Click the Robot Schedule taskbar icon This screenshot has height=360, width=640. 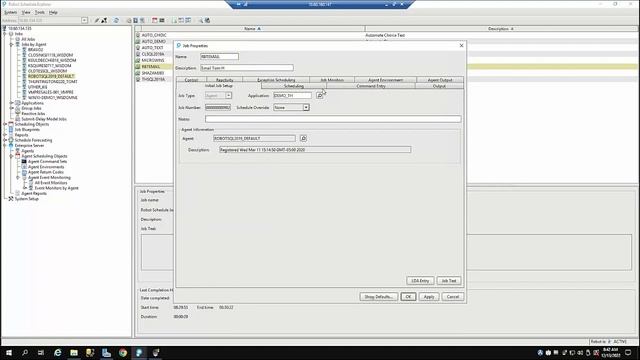(x=139, y=353)
